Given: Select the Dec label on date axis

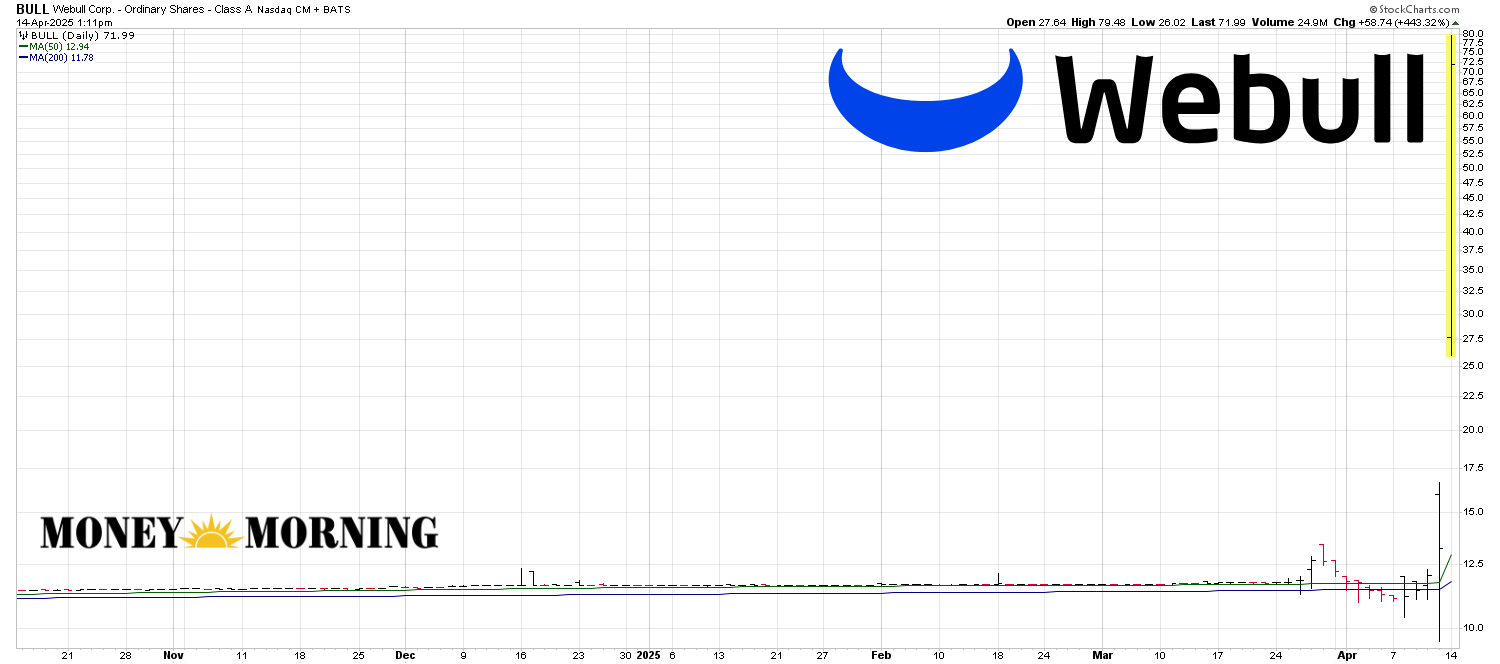Looking at the screenshot, I should click(405, 656).
